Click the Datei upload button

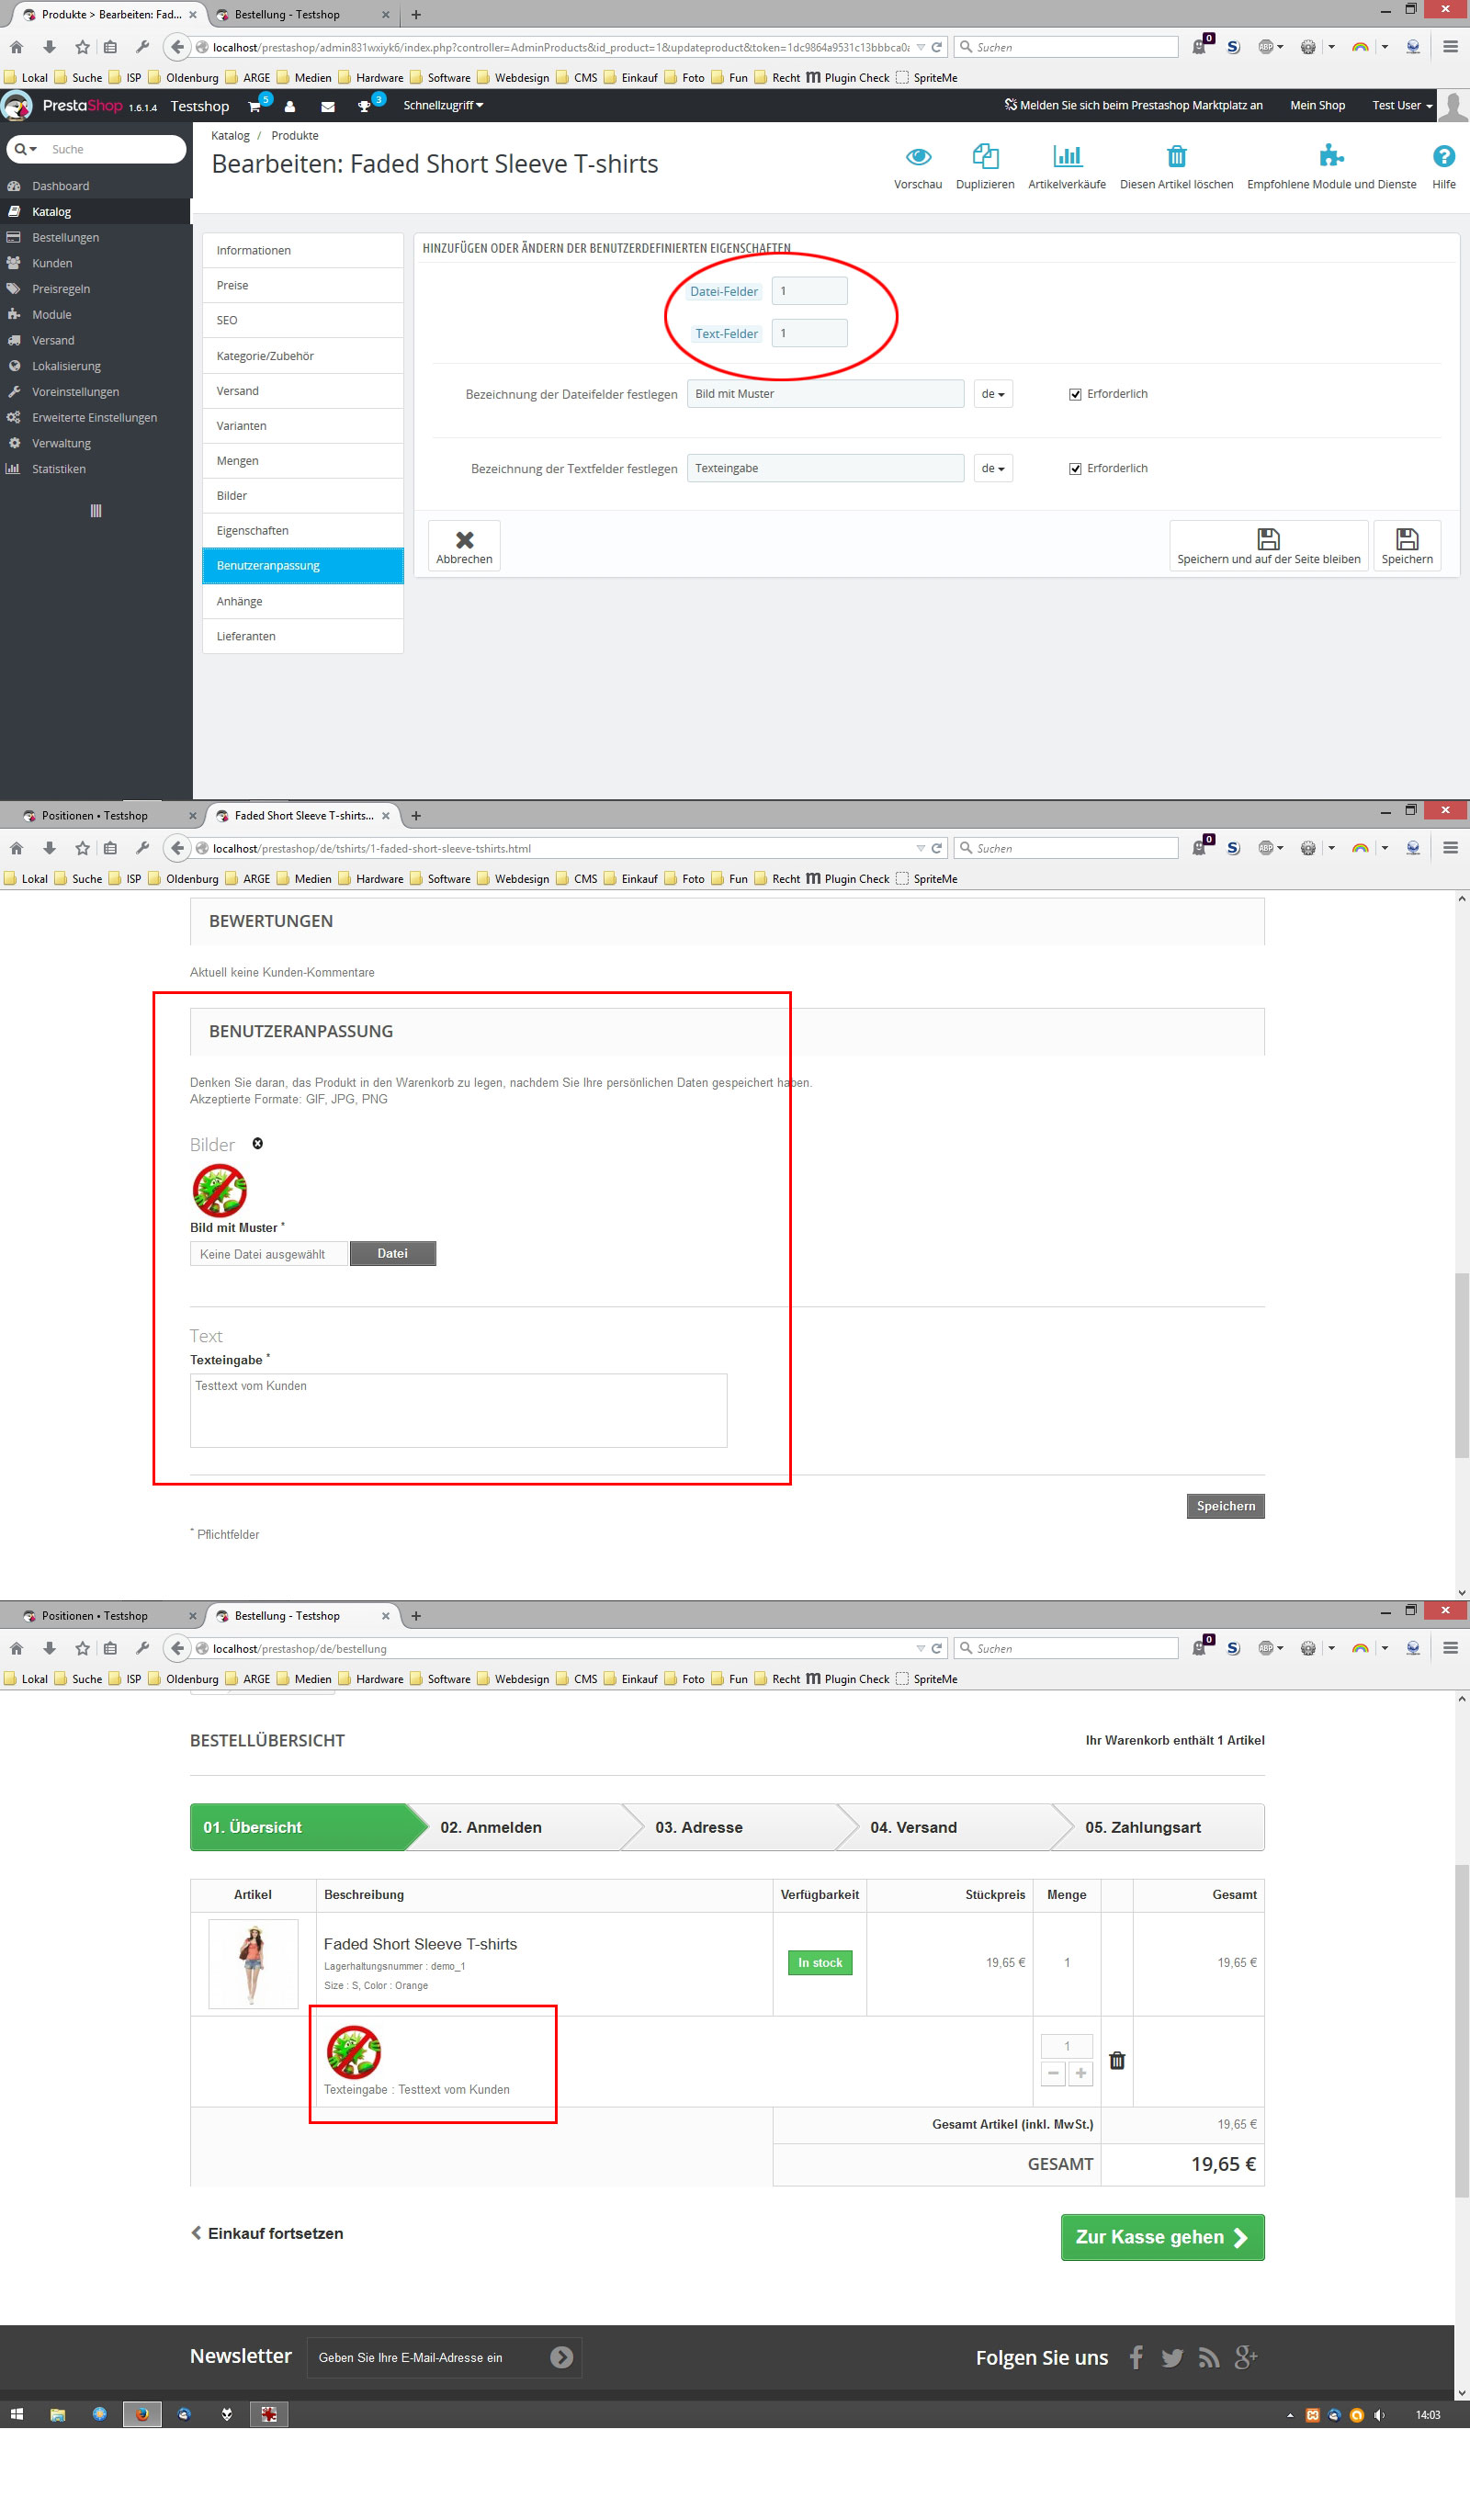[392, 1253]
